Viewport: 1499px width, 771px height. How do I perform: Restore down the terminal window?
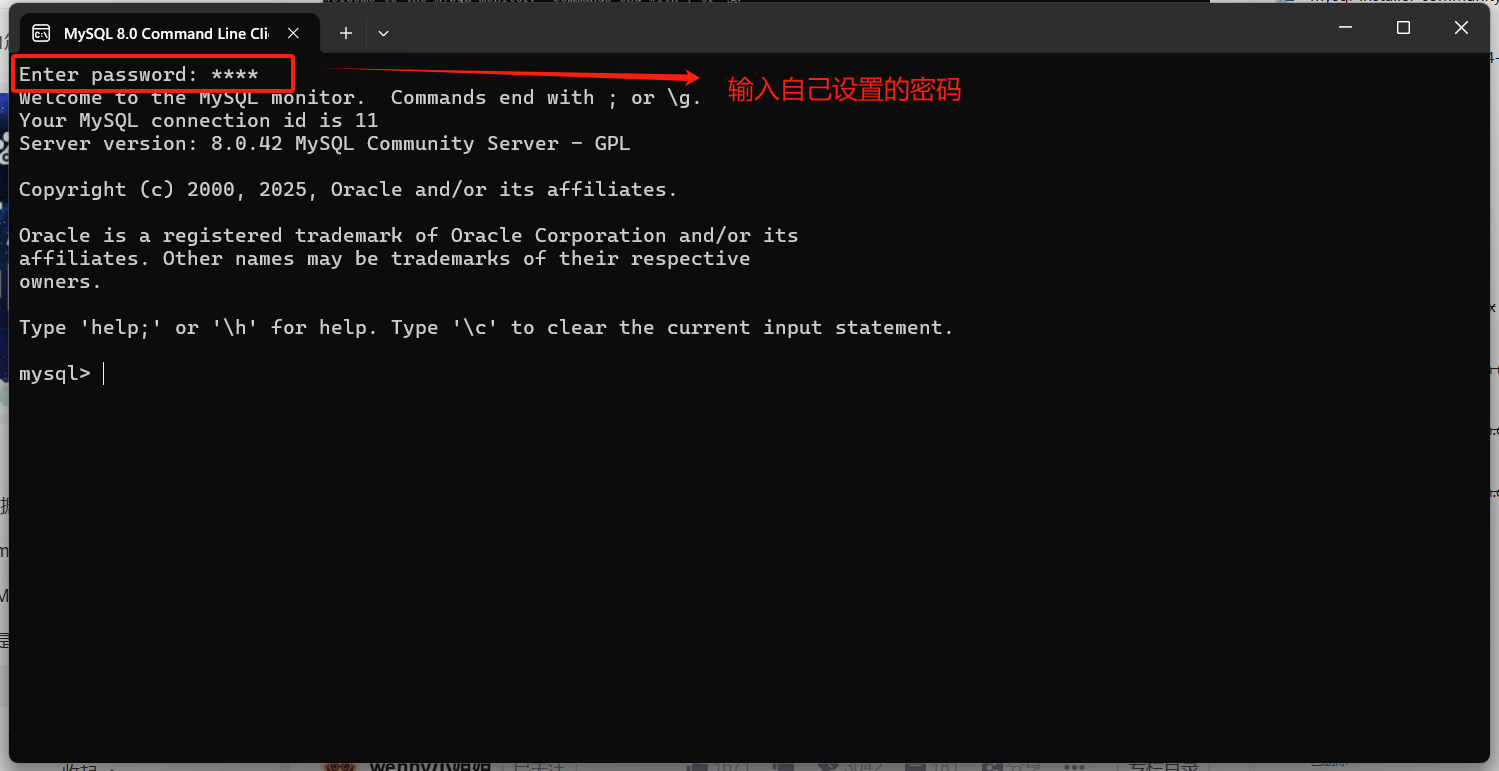pos(1403,27)
